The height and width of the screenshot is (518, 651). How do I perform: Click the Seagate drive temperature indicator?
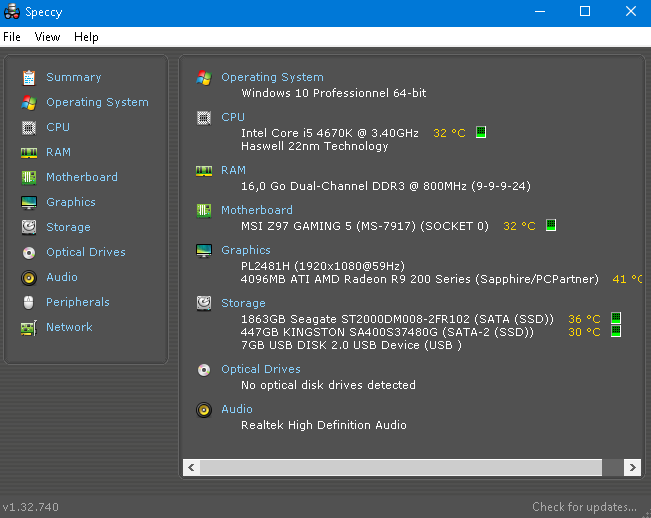(x=616, y=320)
